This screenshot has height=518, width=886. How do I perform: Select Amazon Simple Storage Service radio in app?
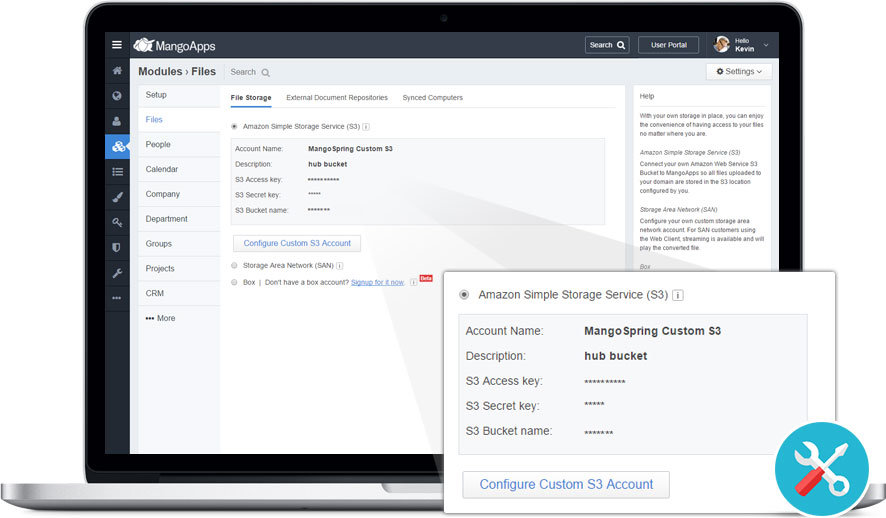point(234,127)
